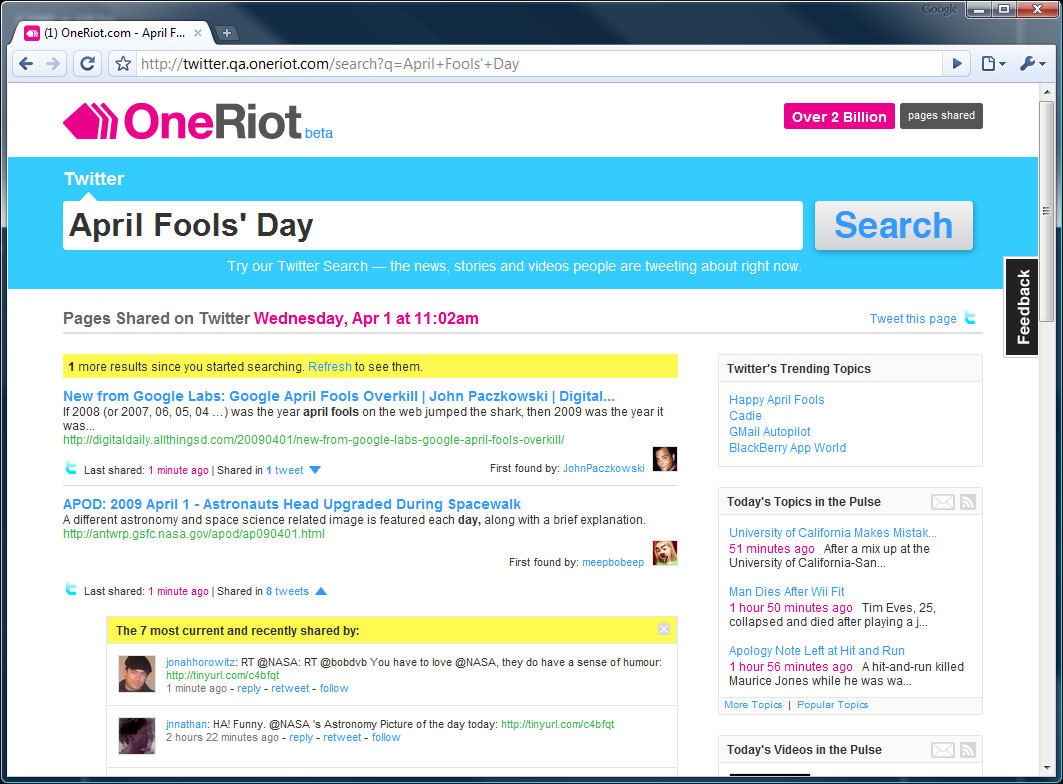Click the Twitter icon by the APOD result
The image size is (1063, 784).
tap(71, 589)
